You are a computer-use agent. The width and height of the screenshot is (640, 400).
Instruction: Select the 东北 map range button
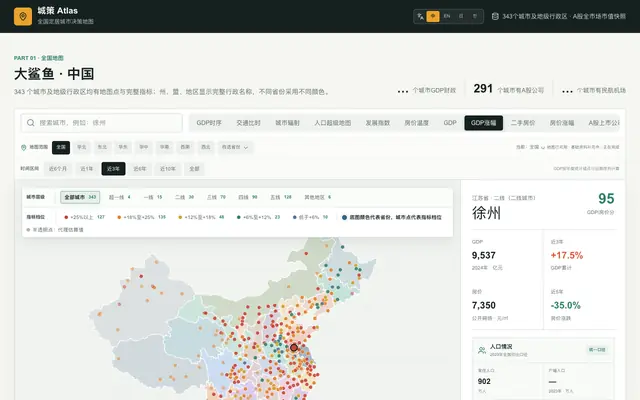click(x=102, y=147)
